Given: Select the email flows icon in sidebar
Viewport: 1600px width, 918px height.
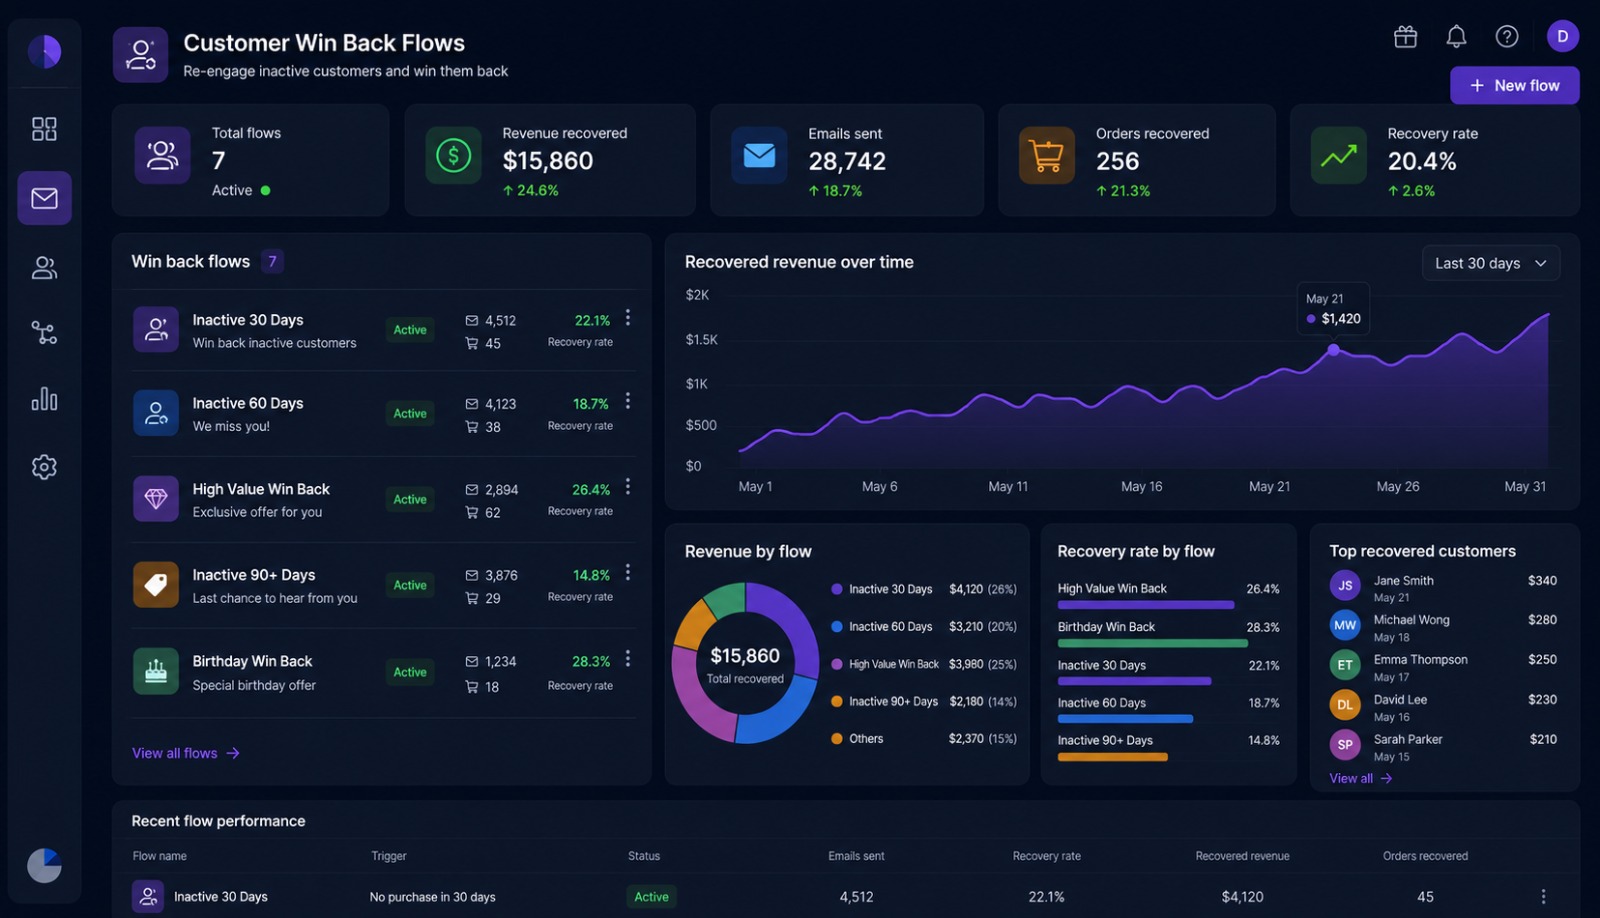Looking at the screenshot, I should pos(44,198).
